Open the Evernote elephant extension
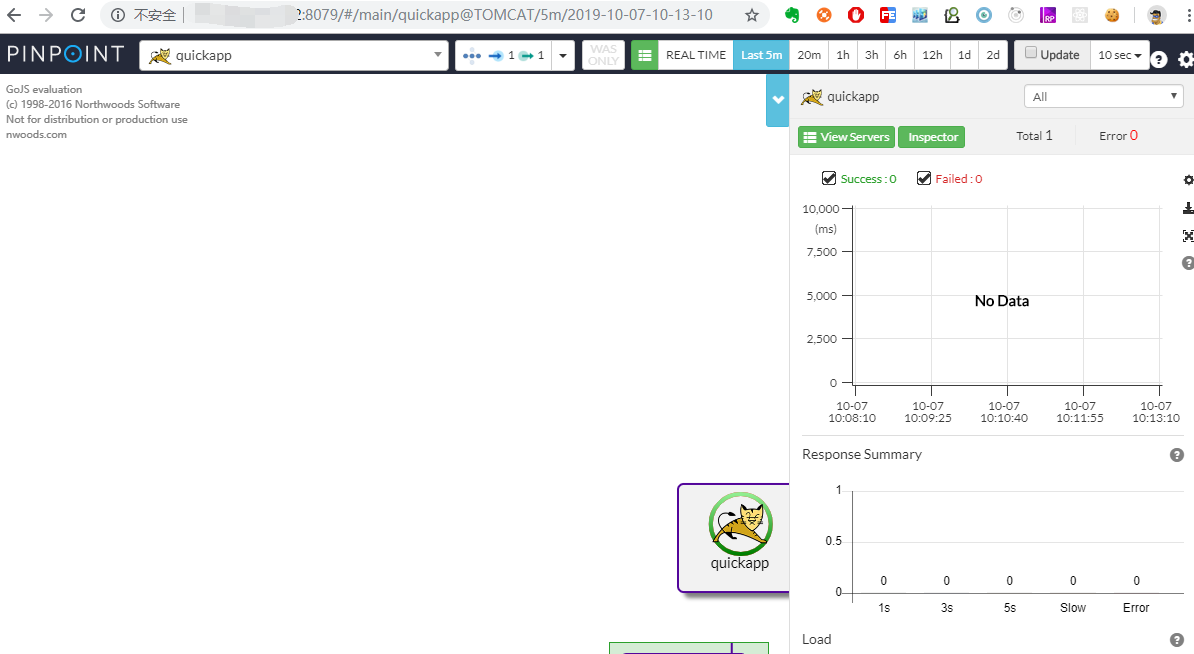This screenshot has height=654, width=1194. tap(792, 14)
